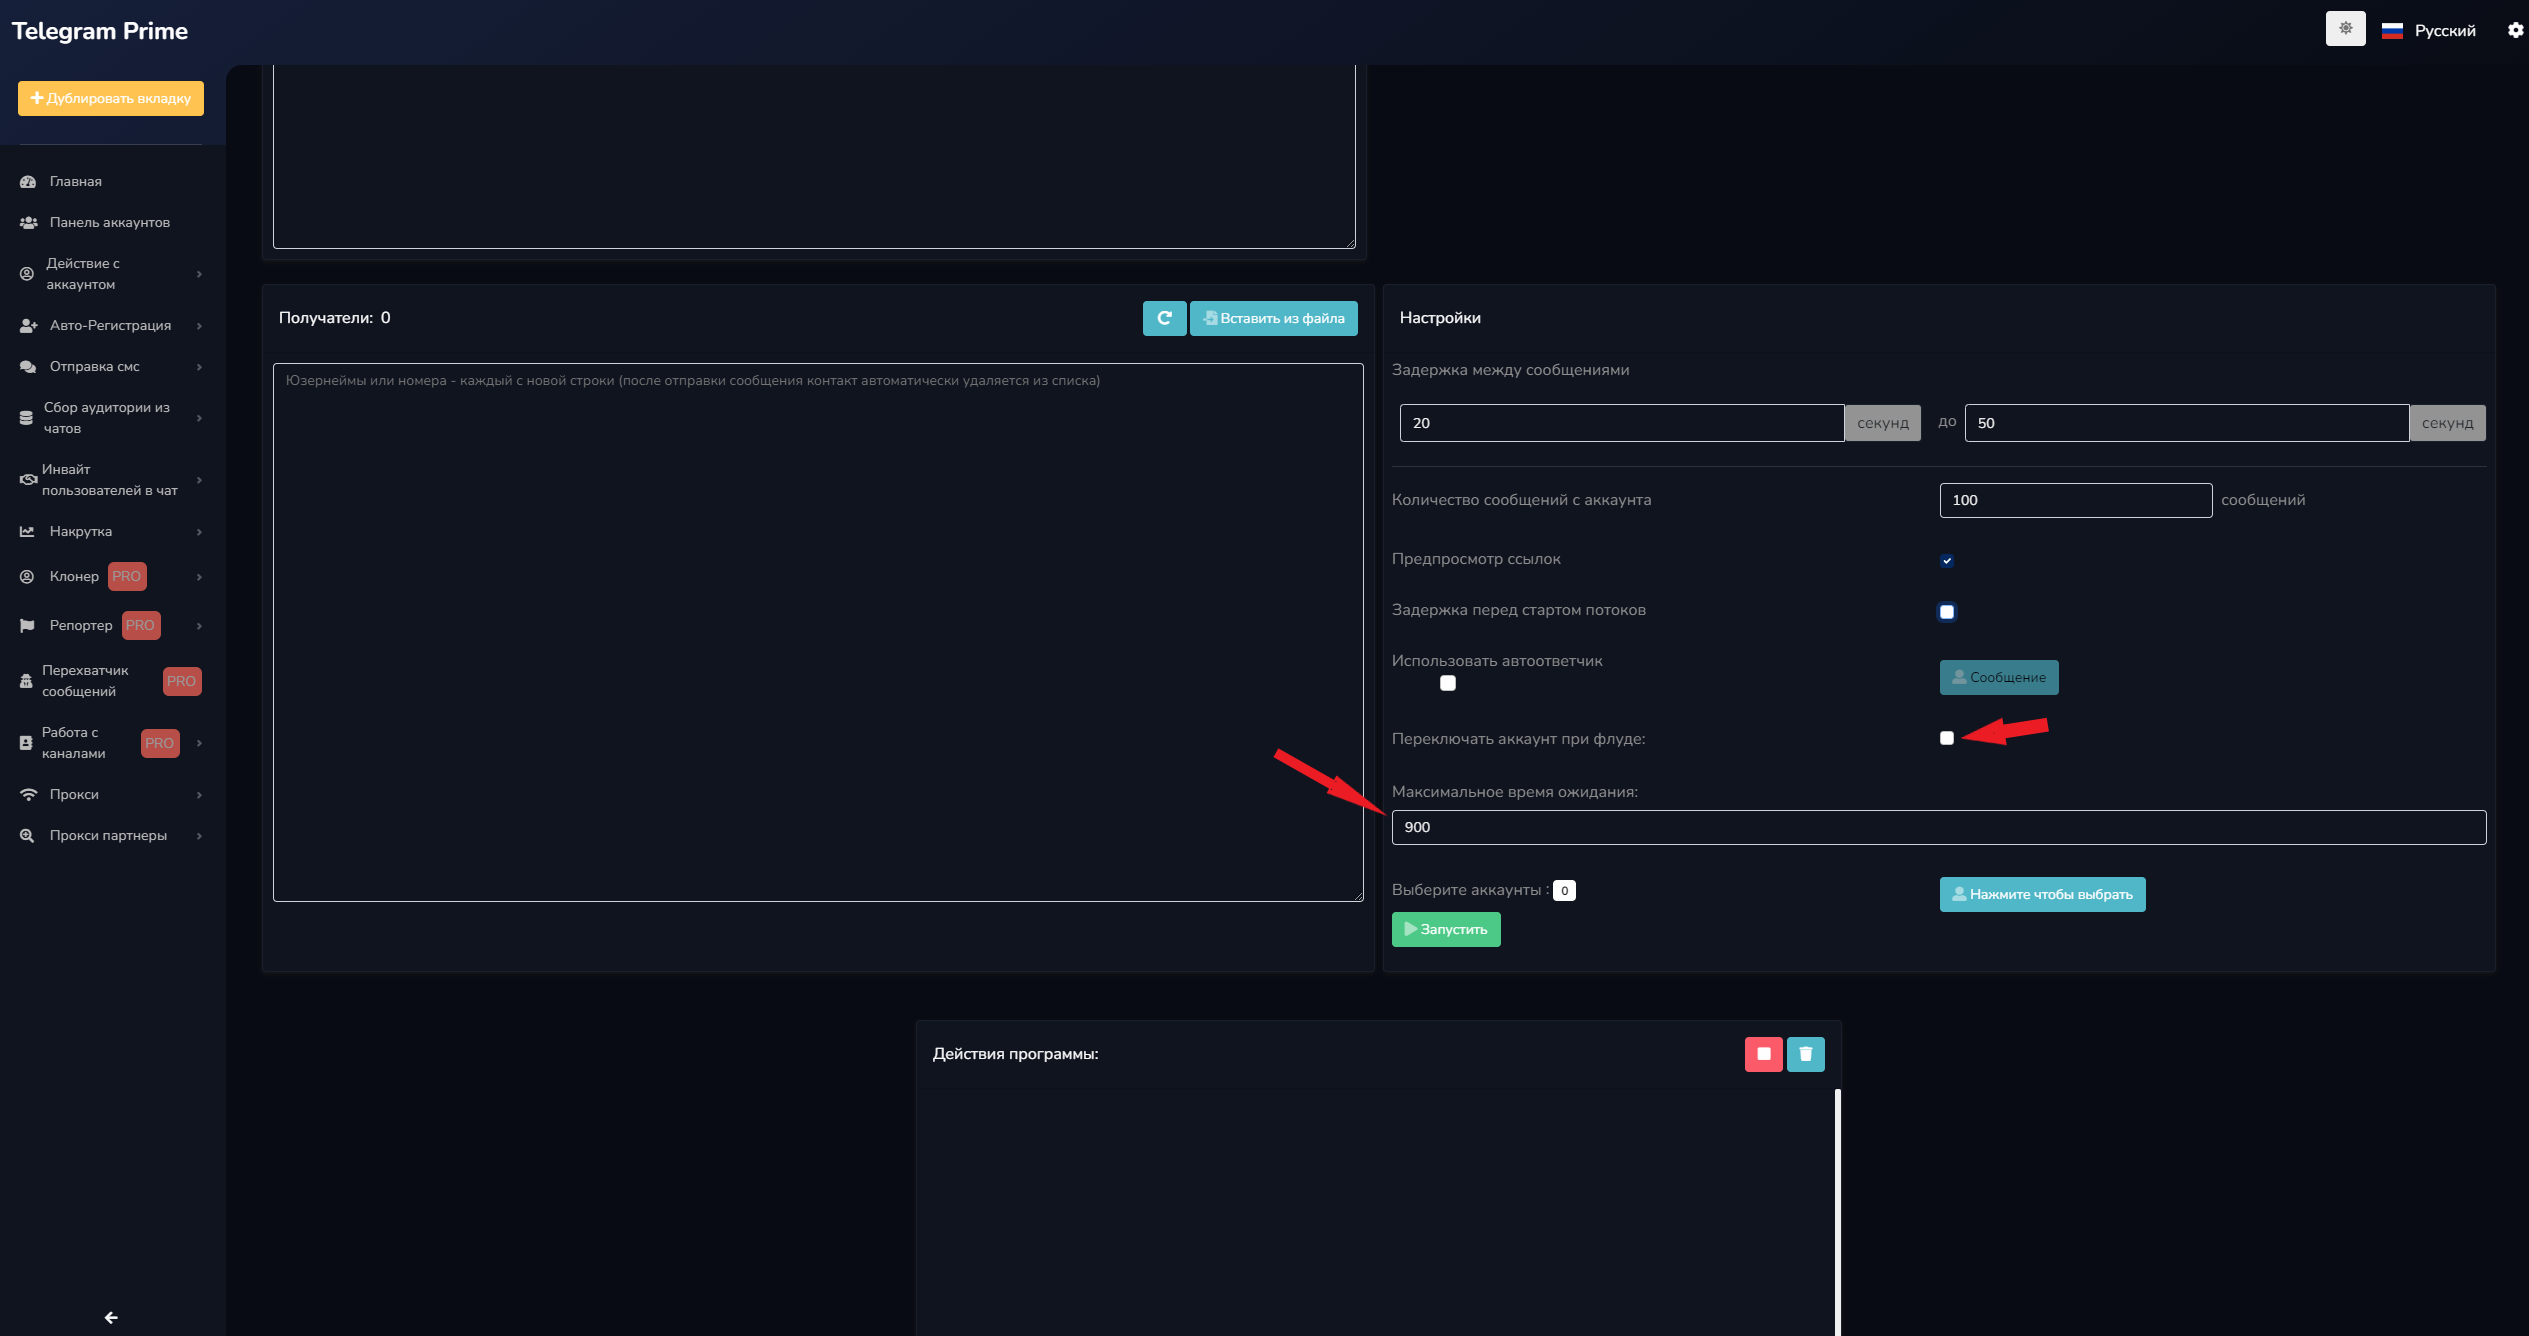The width and height of the screenshot is (2529, 1336).
Task: Expand Работа с каналами chevron
Action: coord(199,743)
